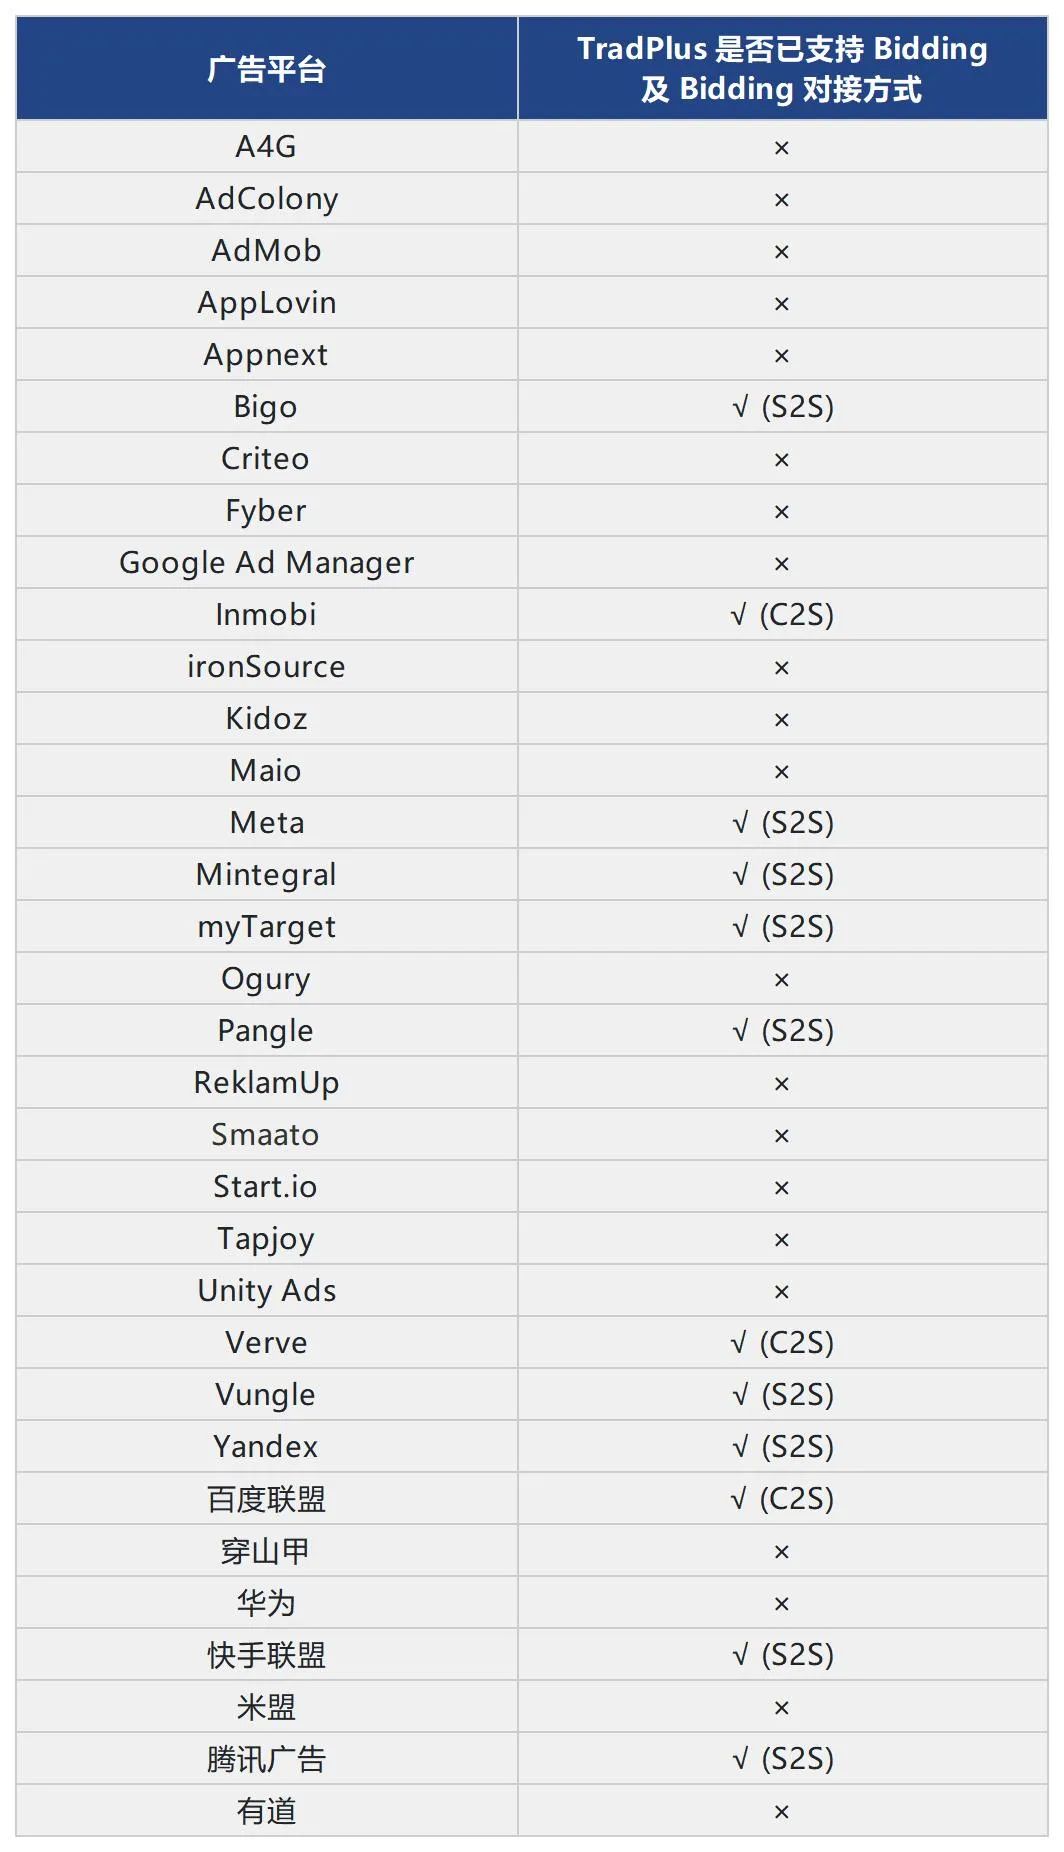Click the 广告平台 column header
1064x1852 pixels.
point(266,69)
